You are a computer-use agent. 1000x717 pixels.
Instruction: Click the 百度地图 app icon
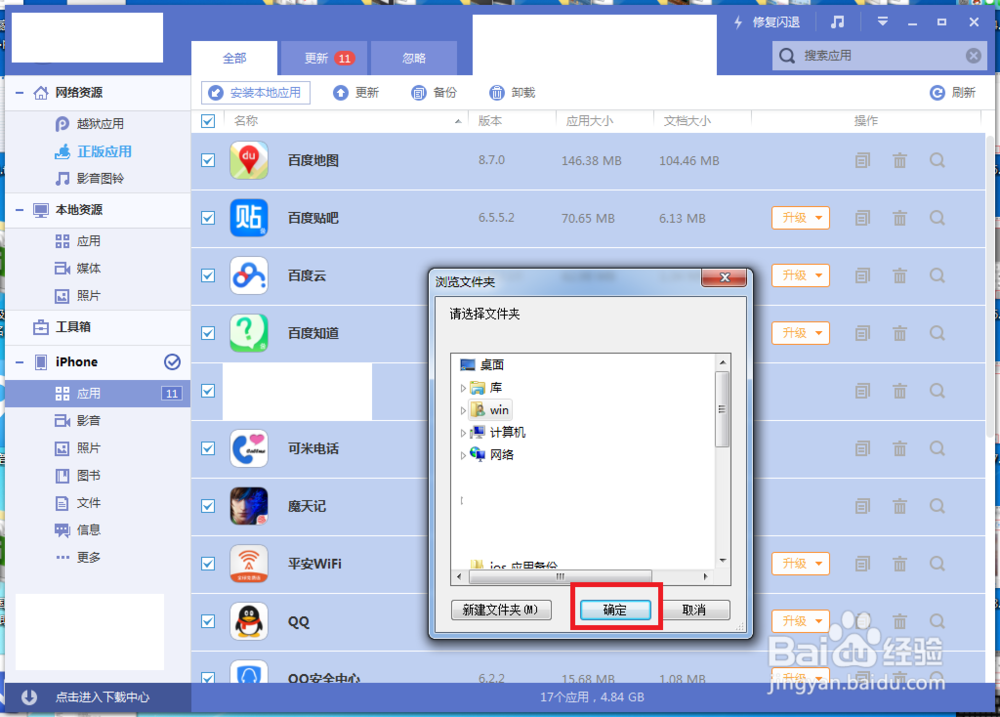tap(249, 160)
